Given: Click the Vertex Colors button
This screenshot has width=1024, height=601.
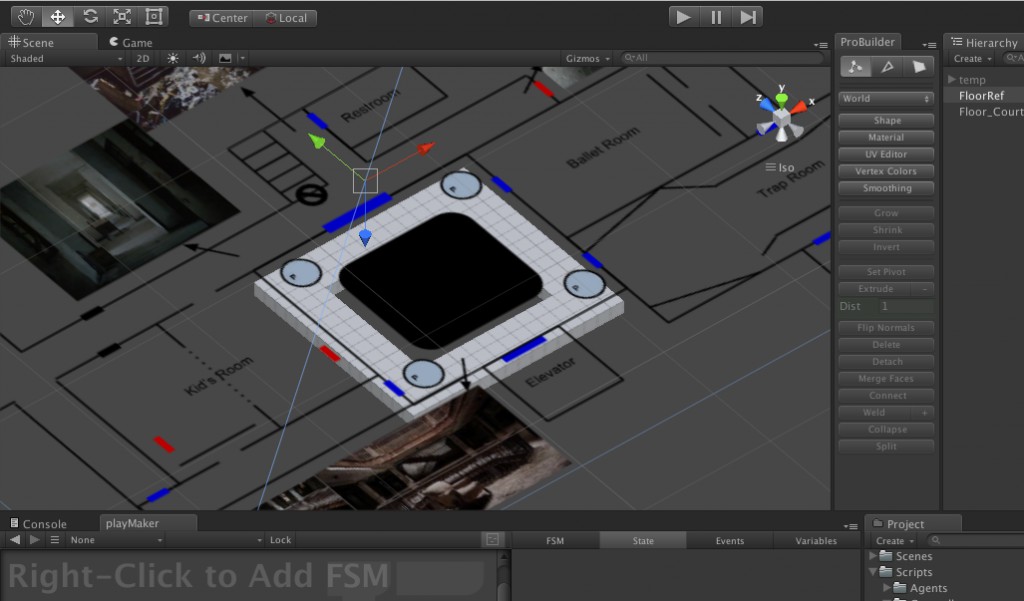Looking at the screenshot, I should 886,172.
